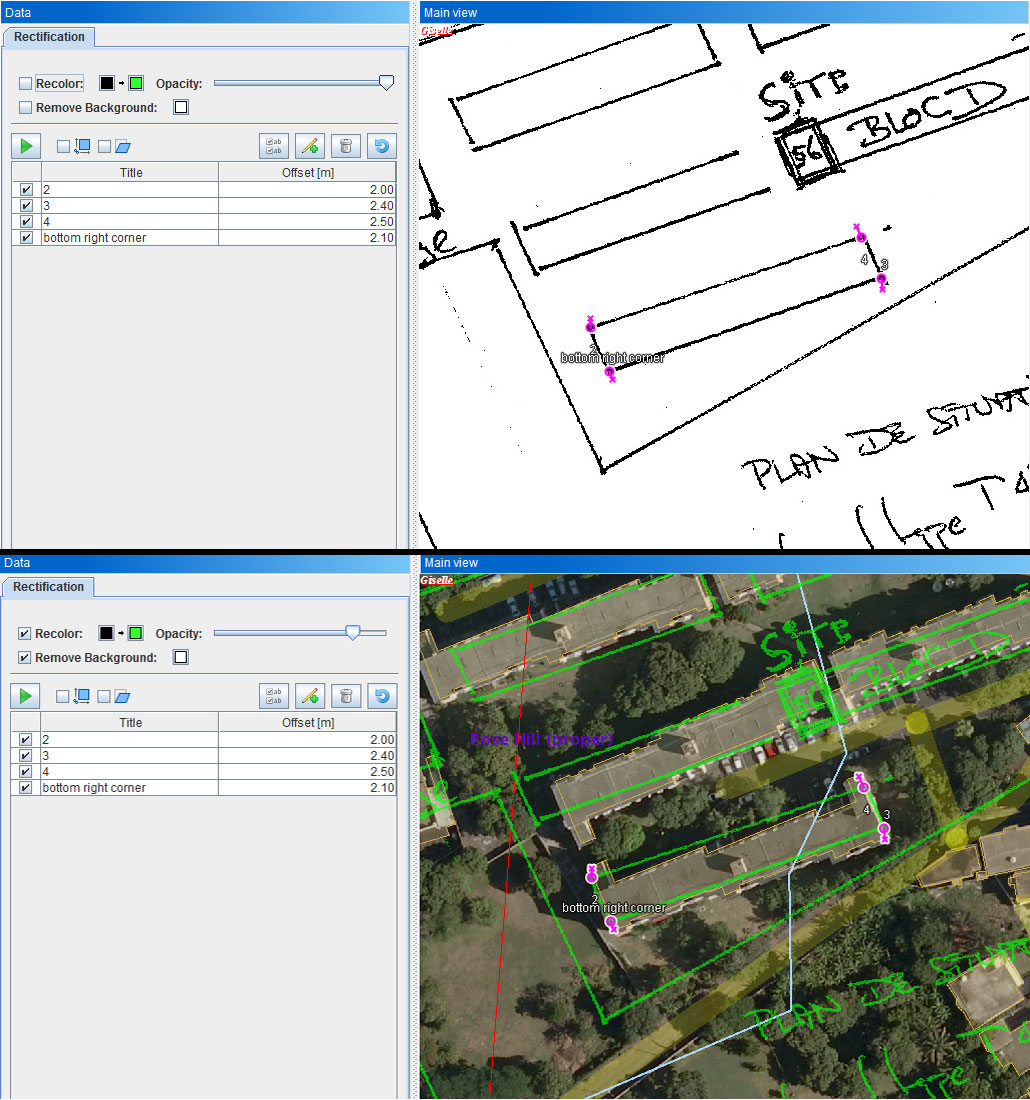1030x1100 pixels.
Task: Click green target color swatch in upper panel
Action: tap(136, 84)
